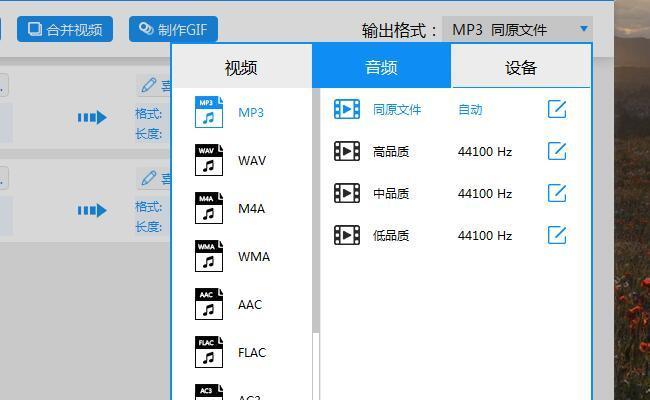The width and height of the screenshot is (650, 400).
Task: Select the 低品质 preset
Action: click(391, 235)
